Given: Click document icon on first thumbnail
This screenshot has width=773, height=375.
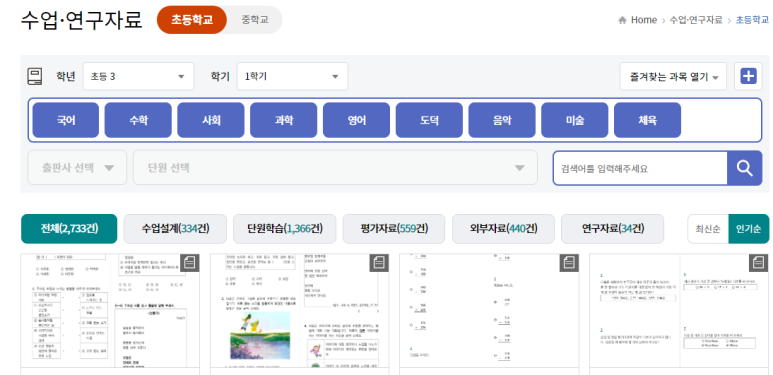Looking at the screenshot, I should coord(190,263).
